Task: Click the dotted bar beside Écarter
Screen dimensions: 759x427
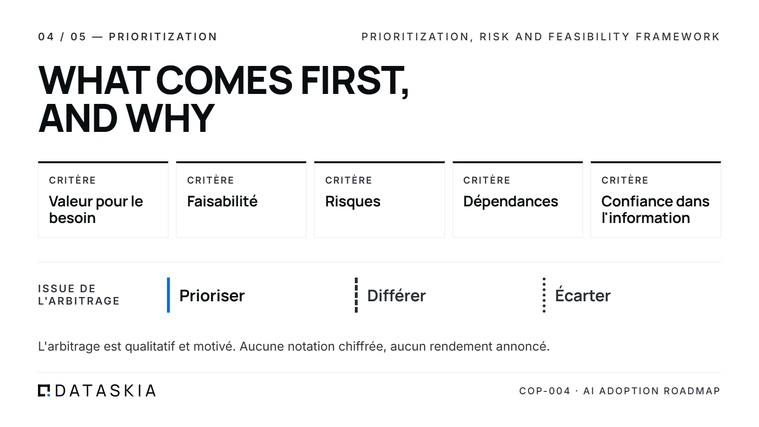Action: 544,295
